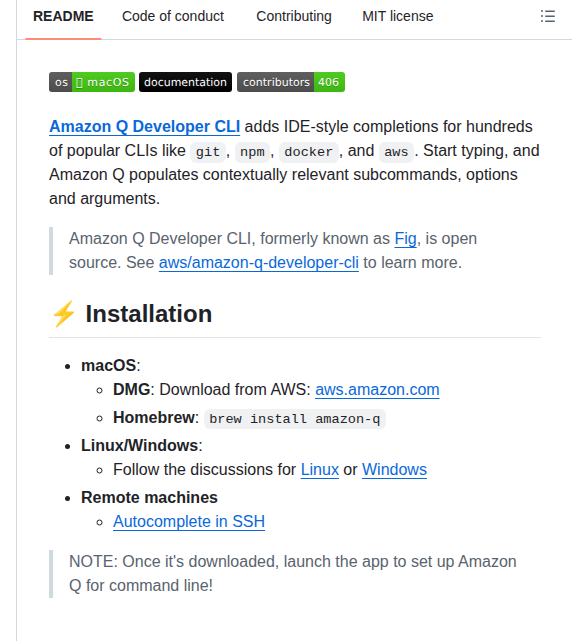This screenshot has width=572, height=641.
Task: Switch to the README tab
Action: (x=63, y=16)
